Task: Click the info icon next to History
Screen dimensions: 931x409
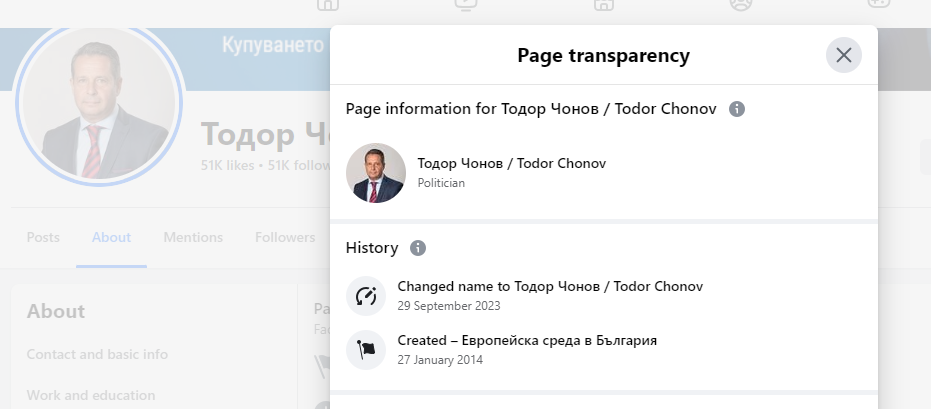Action: click(418, 248)
